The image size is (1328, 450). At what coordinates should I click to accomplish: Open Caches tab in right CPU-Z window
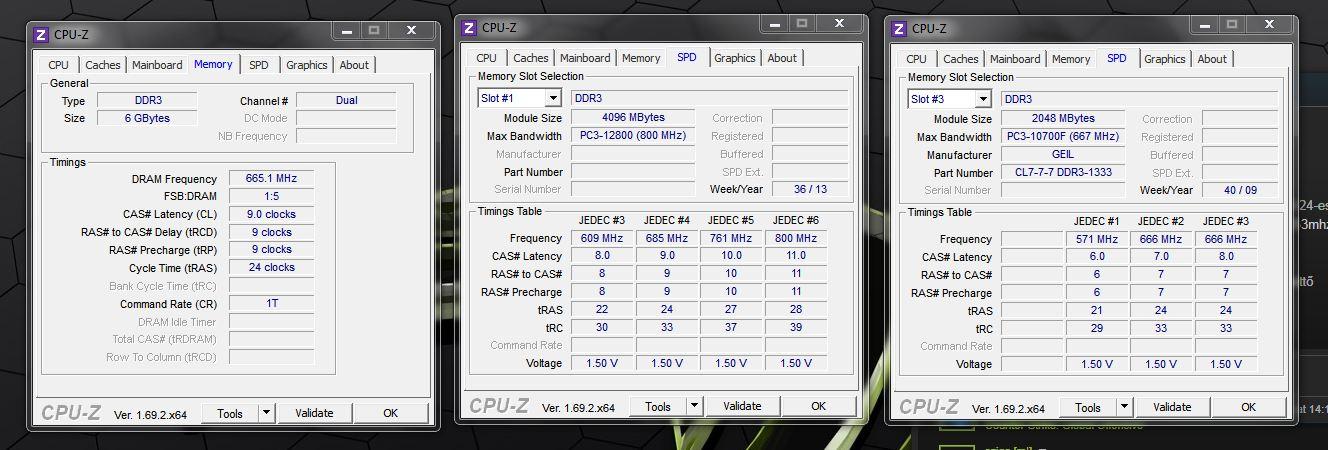point(960,59)
